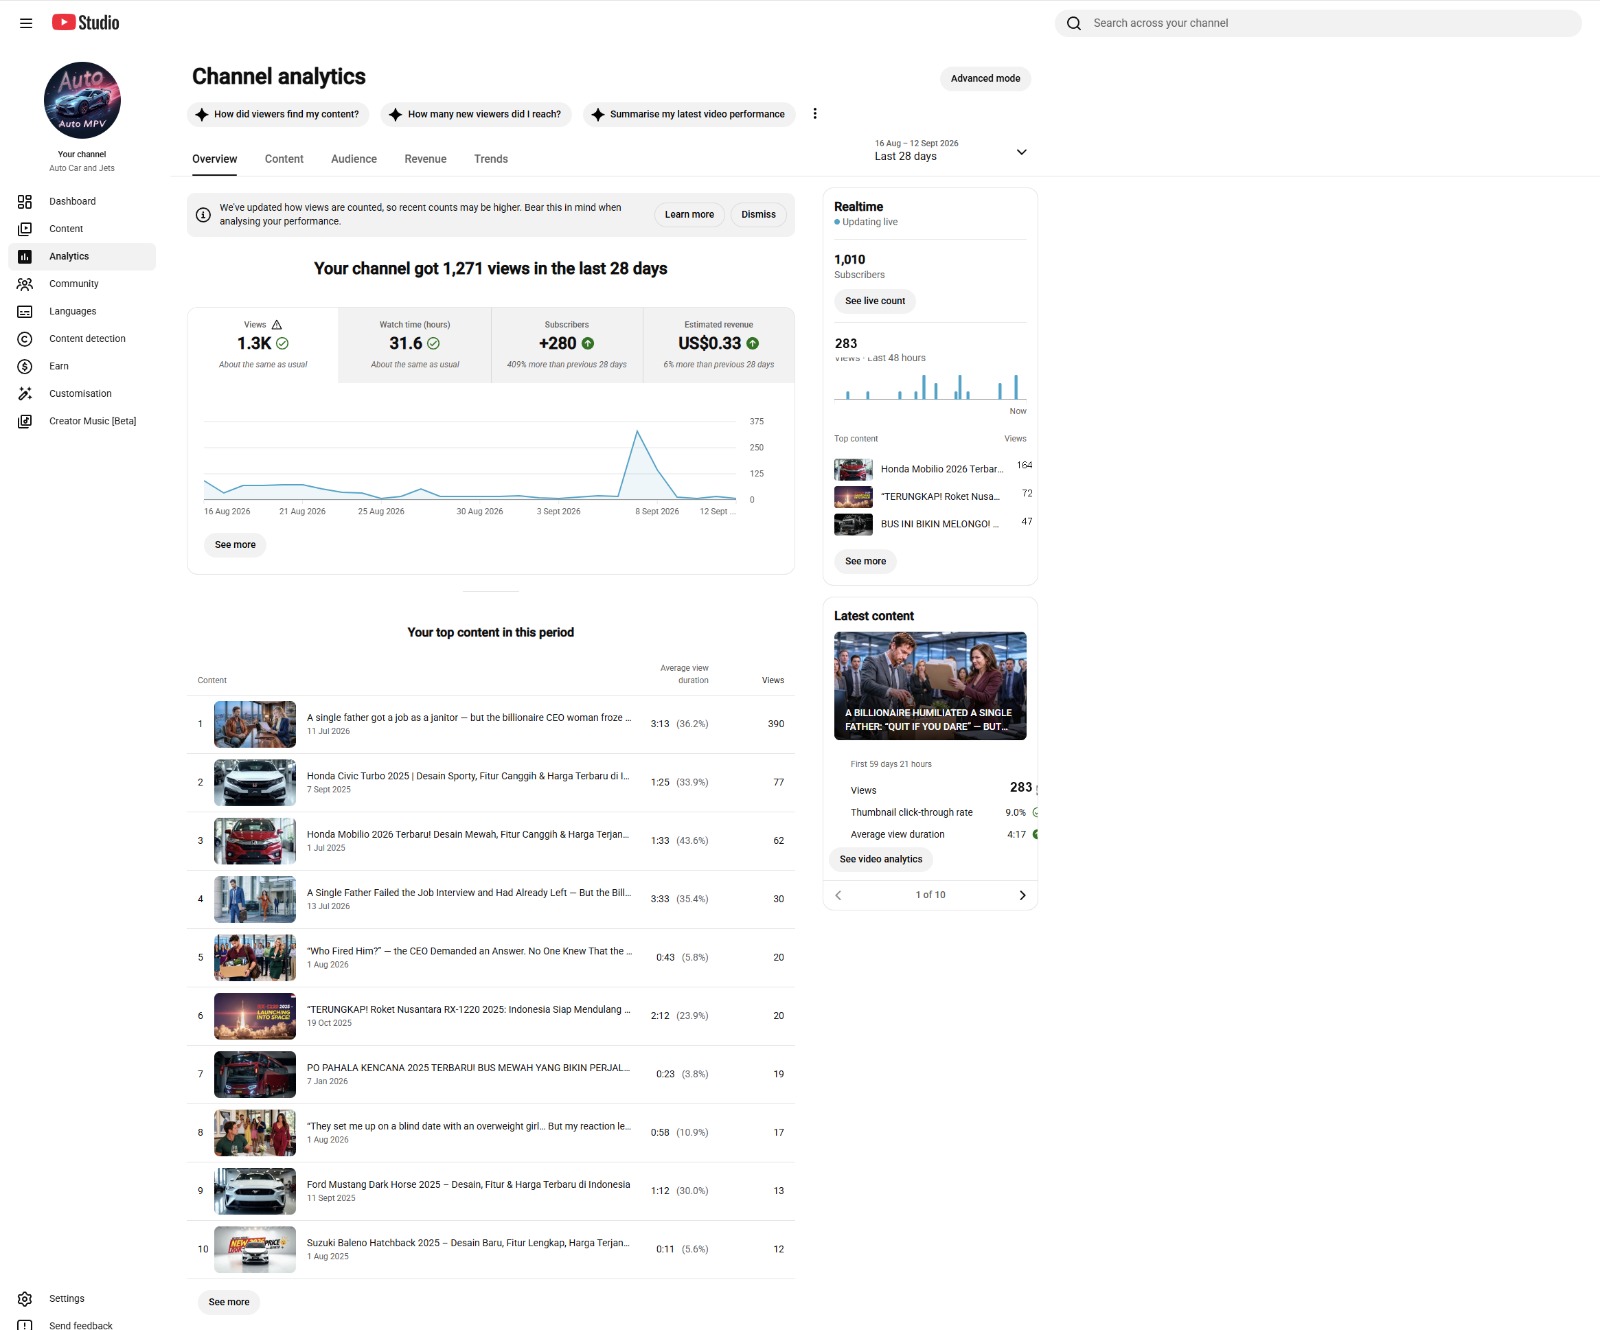Screen dimensions: 1600x1330
Task: Click Send feedback in sidebar
Action: pyautogui.click(x=82, y=1325)
